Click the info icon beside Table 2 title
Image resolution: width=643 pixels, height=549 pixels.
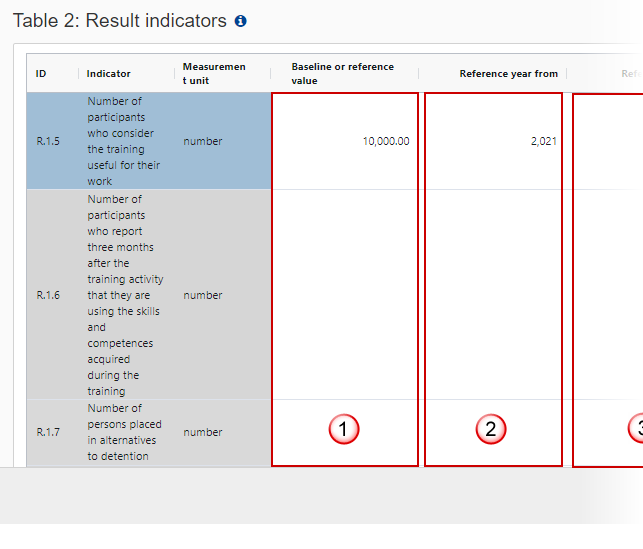coord(240,21)
